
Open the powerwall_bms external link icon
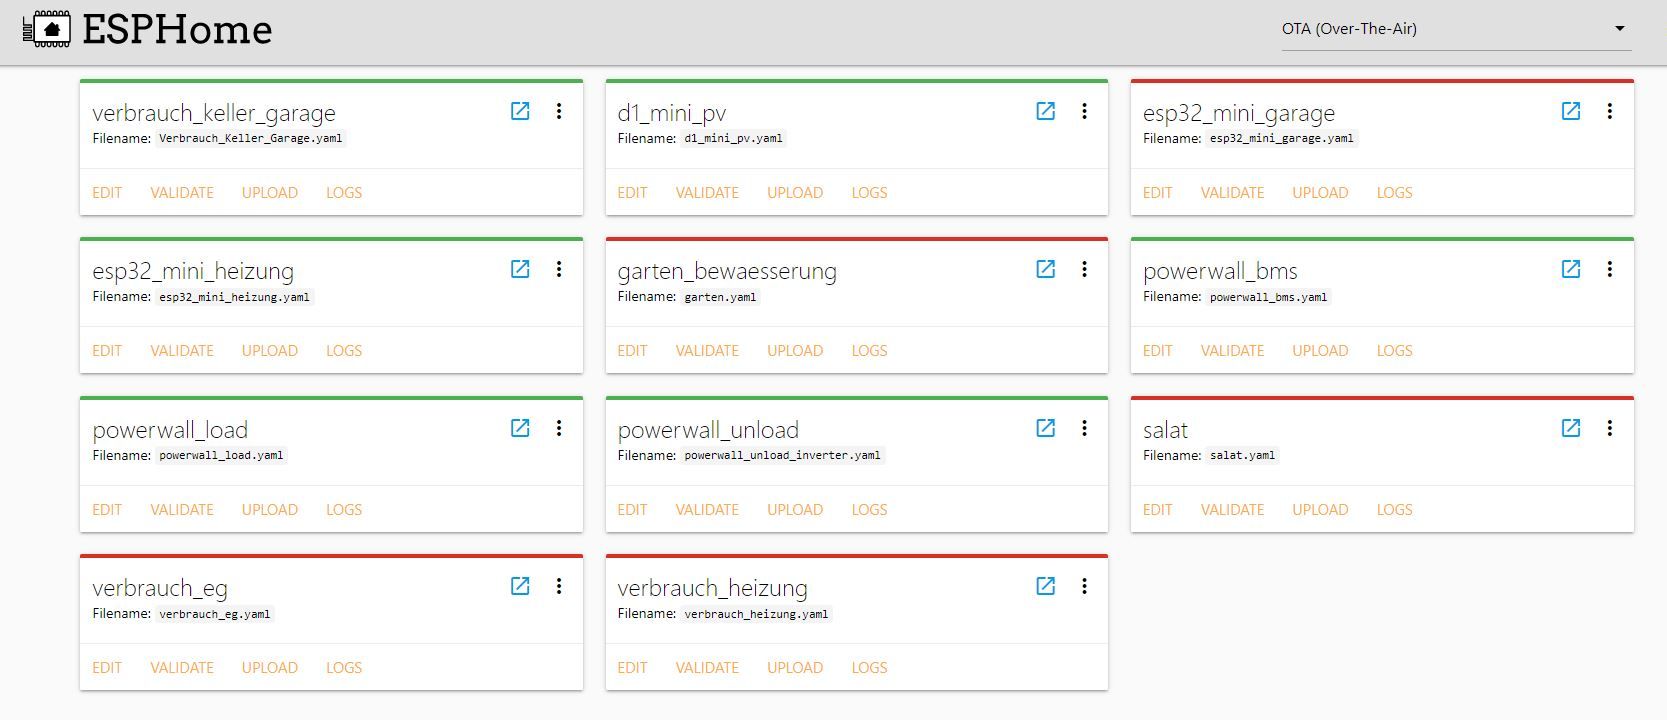point(1571,269)
